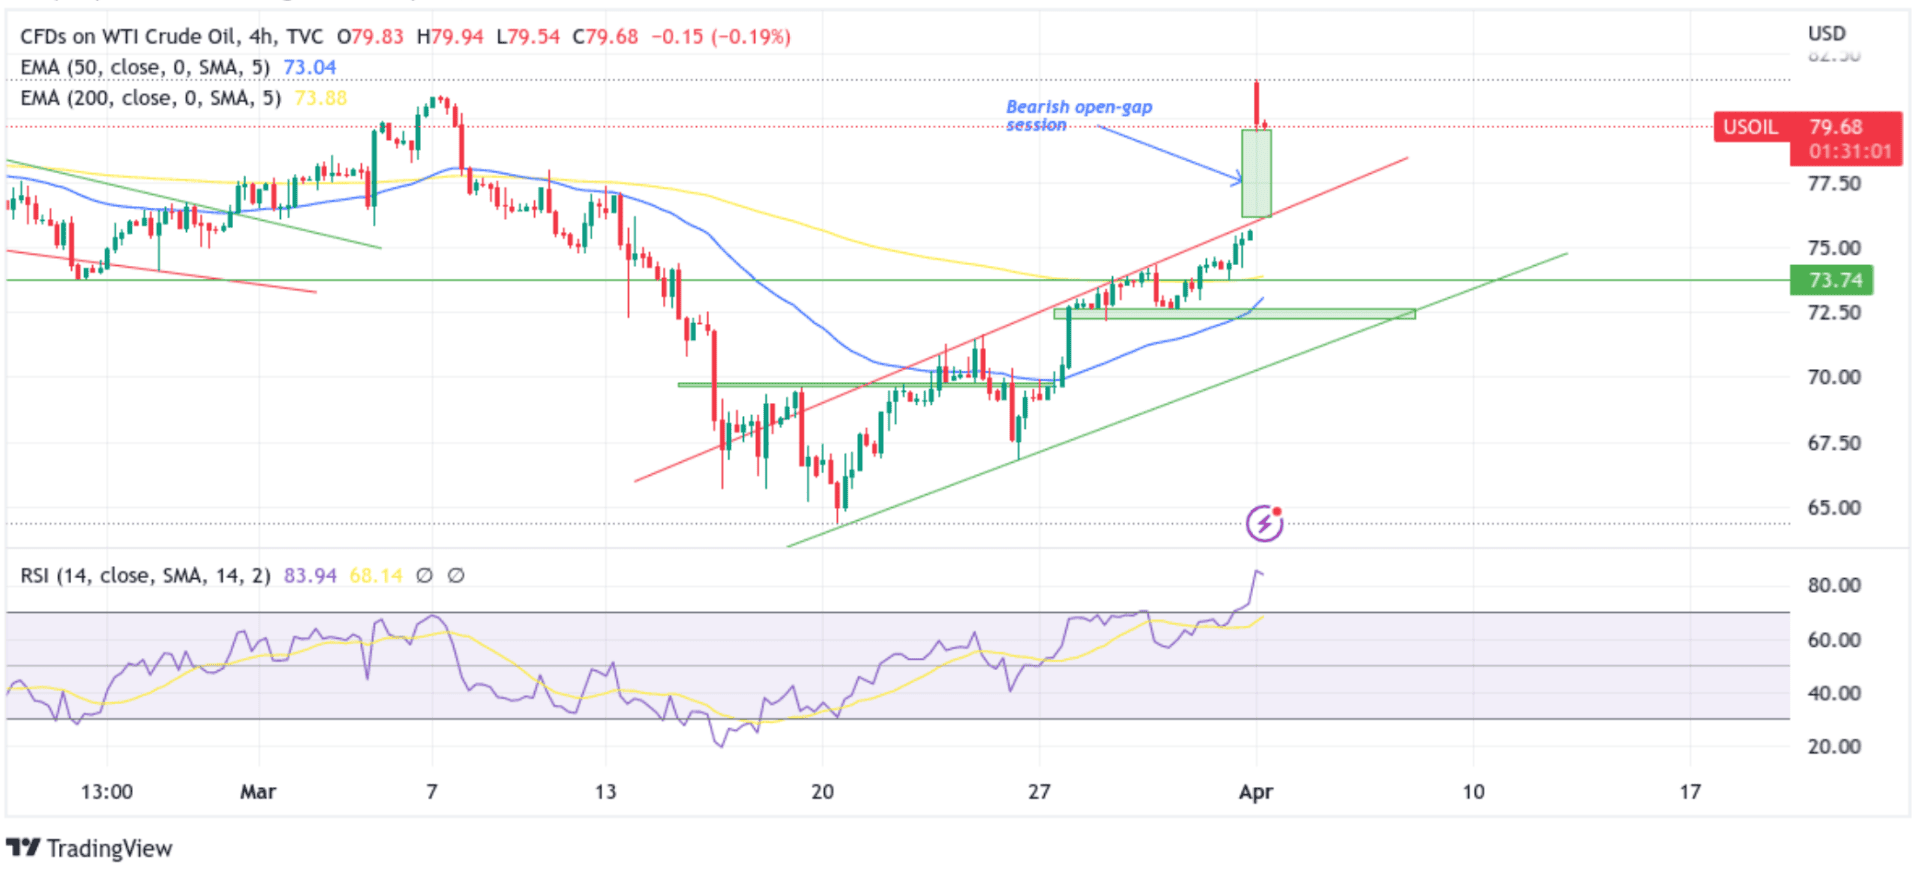Click the Apr time axis label
The image size is (1915, 888).
coord(1256,792)
